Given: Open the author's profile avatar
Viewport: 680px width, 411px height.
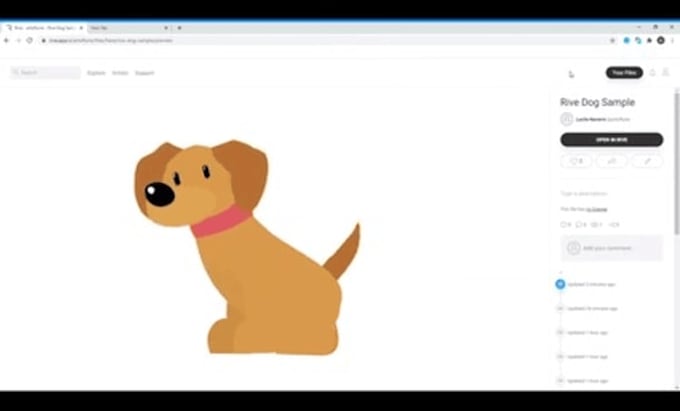Looking at the screenshot, I should pyautogui.click(x=566, y=119).
